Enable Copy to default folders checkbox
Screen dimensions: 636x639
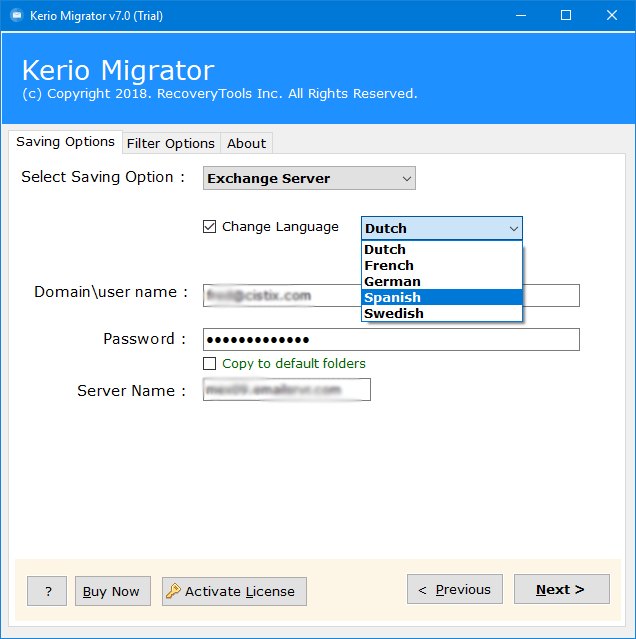click(209, 364)
